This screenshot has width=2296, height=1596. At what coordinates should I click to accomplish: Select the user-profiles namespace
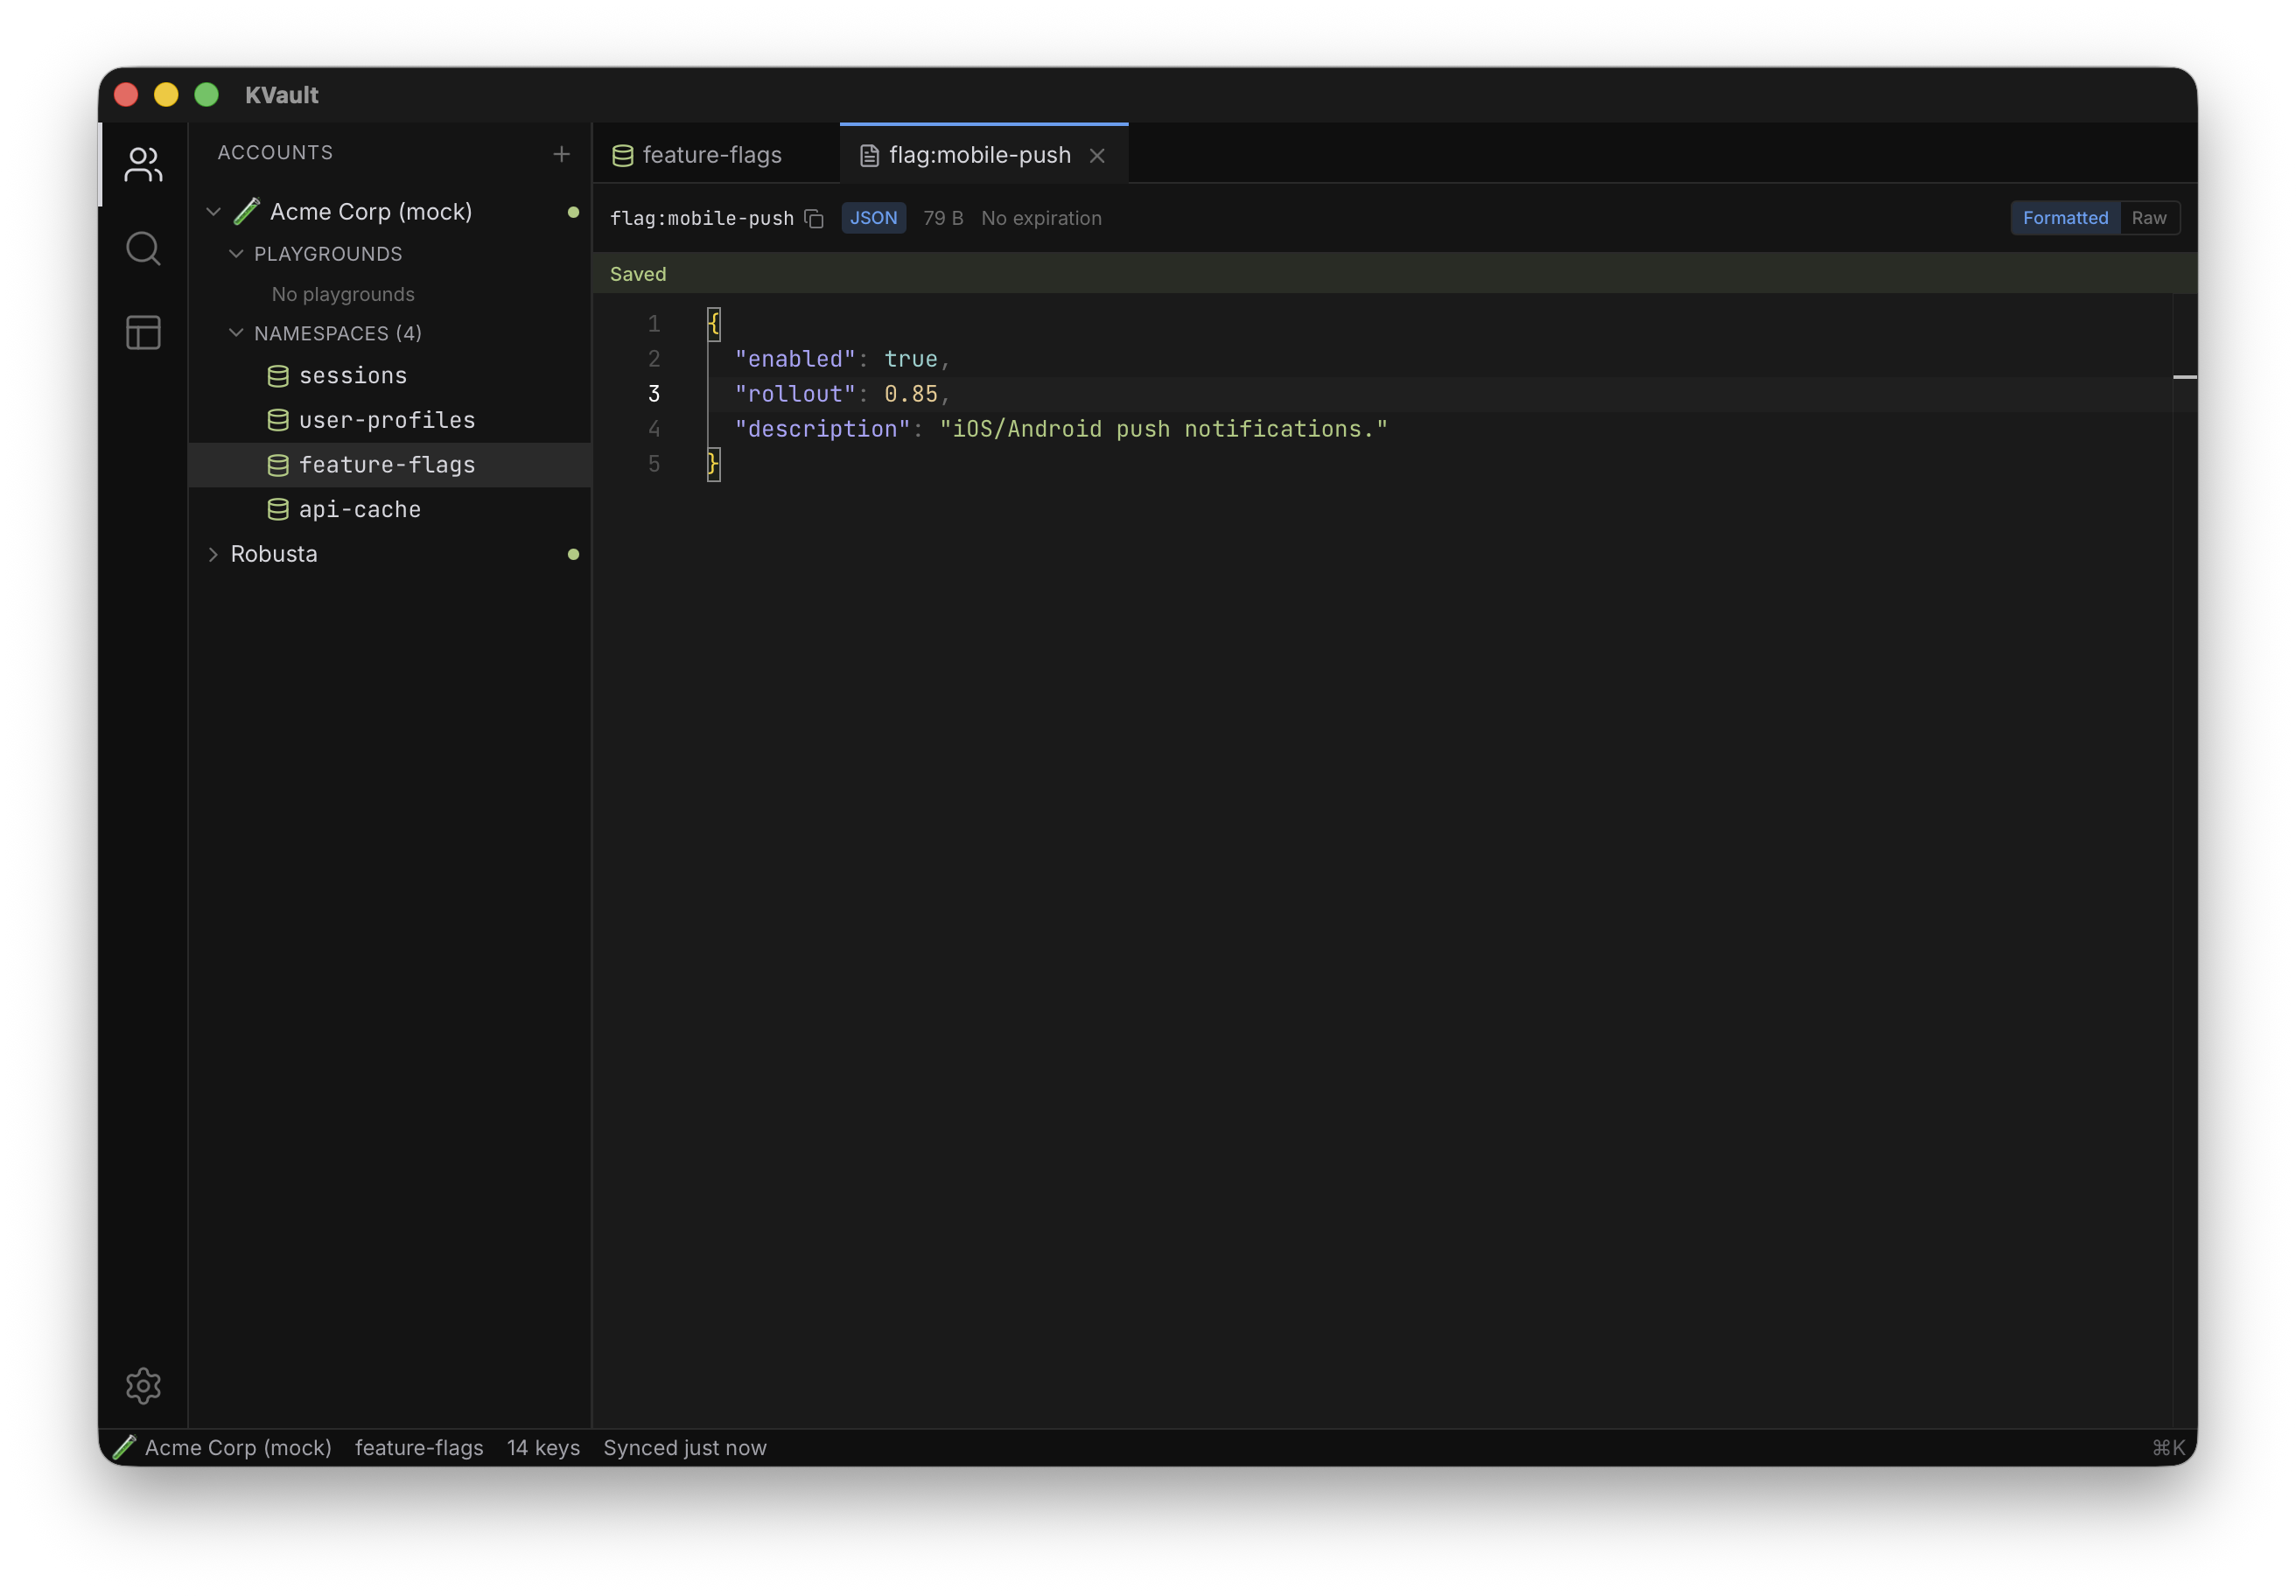click(x=388, y=420)
